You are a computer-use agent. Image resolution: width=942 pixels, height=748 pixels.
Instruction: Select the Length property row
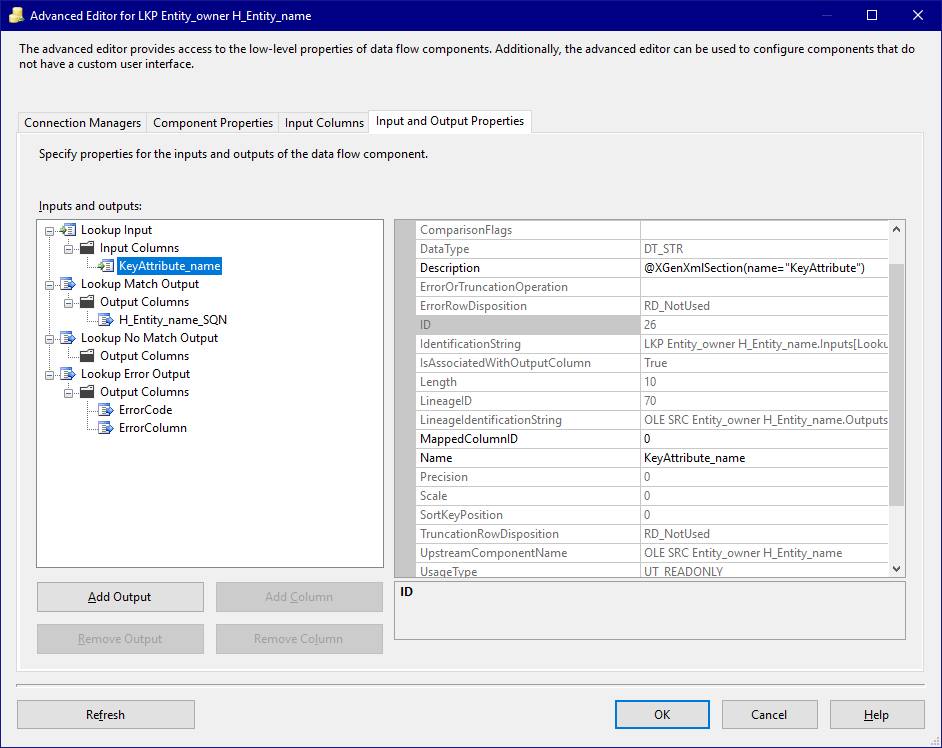point(652,382)
